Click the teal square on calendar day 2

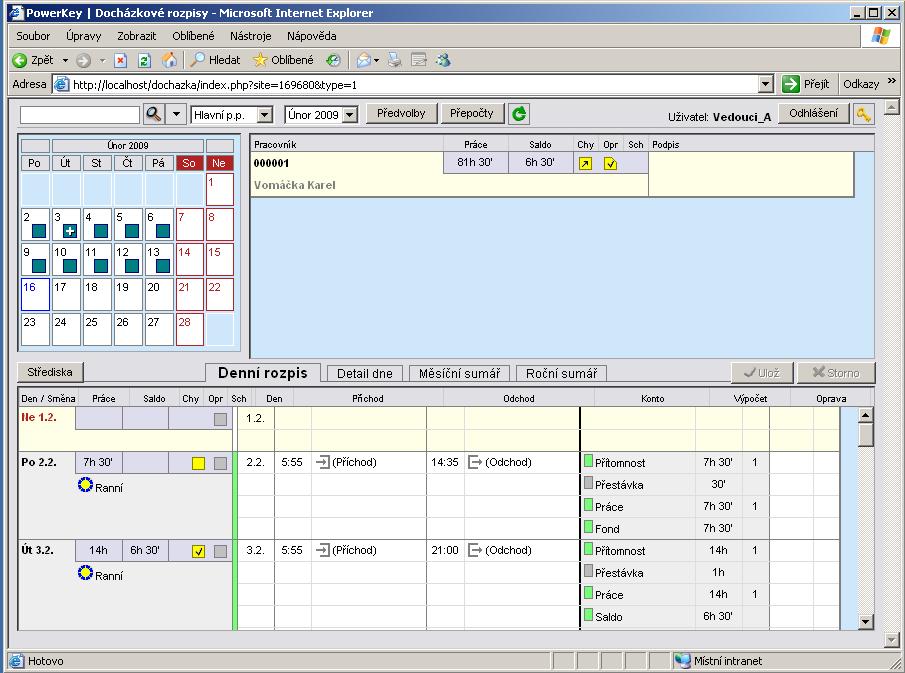pyautogui.click(x=39, y=231)
